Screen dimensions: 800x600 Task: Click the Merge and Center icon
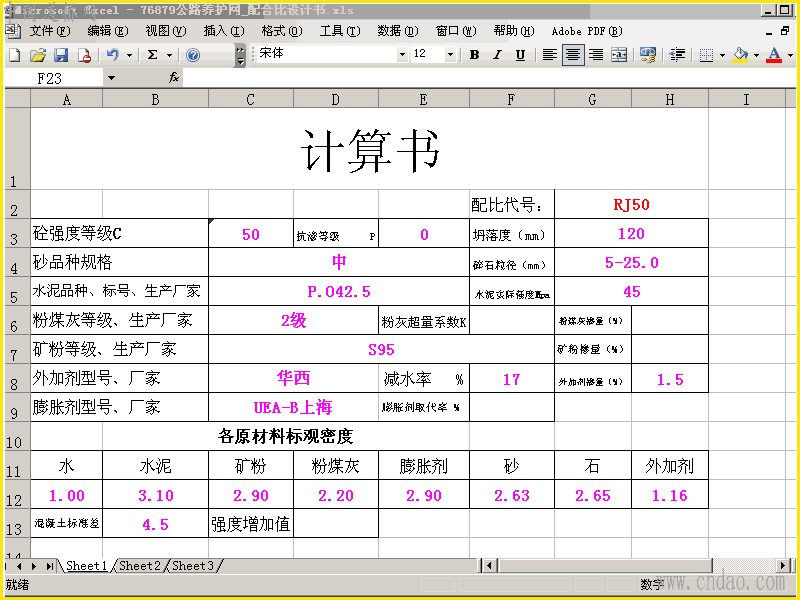[x=619, y=55]
